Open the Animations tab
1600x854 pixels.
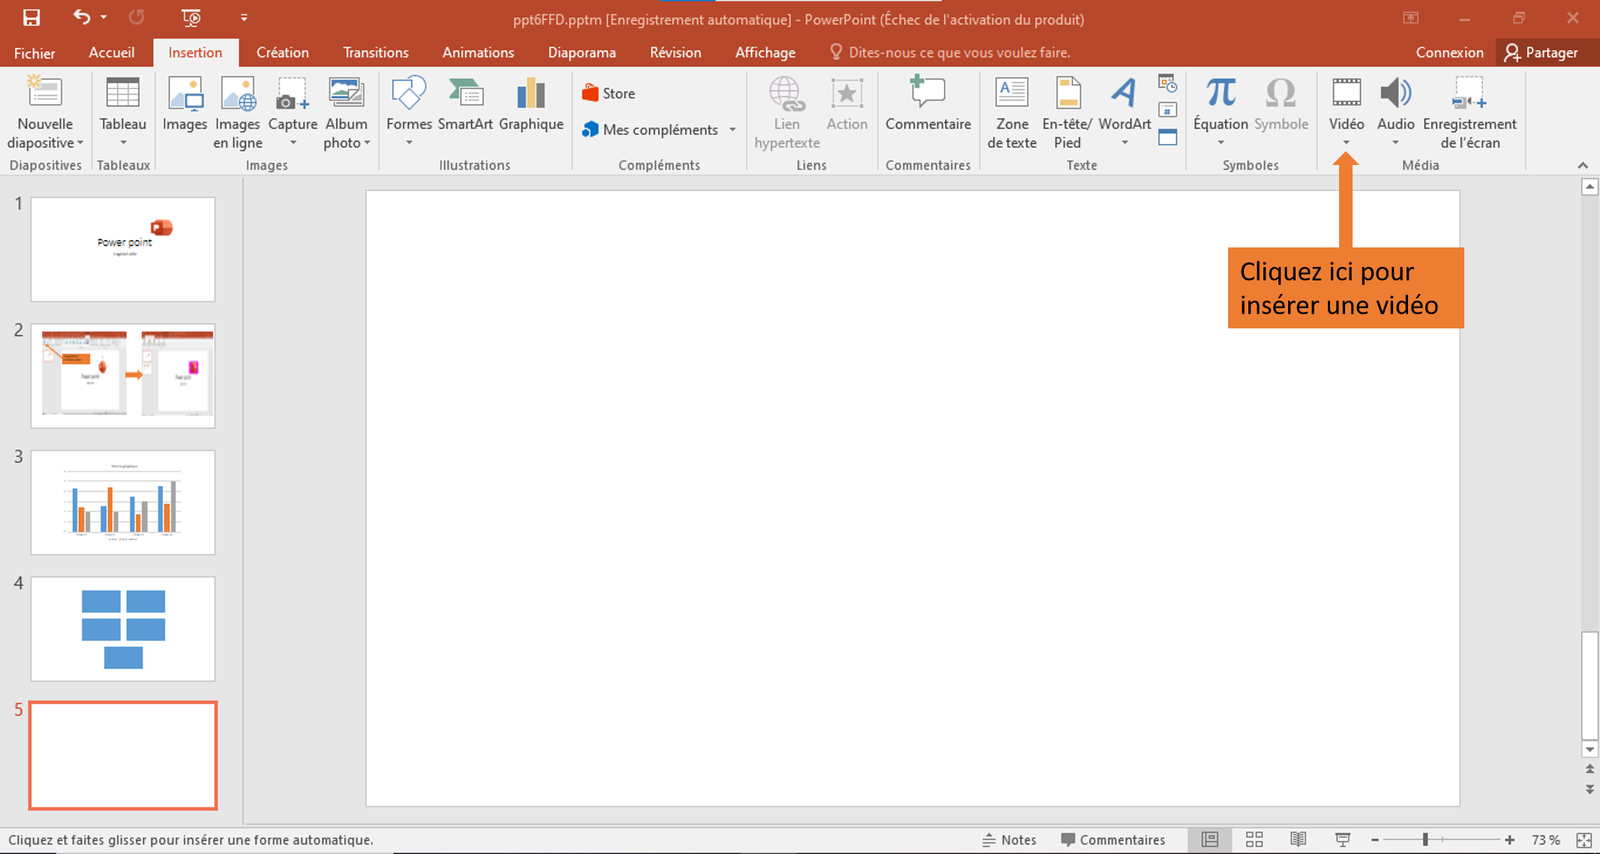pos(478,53)
